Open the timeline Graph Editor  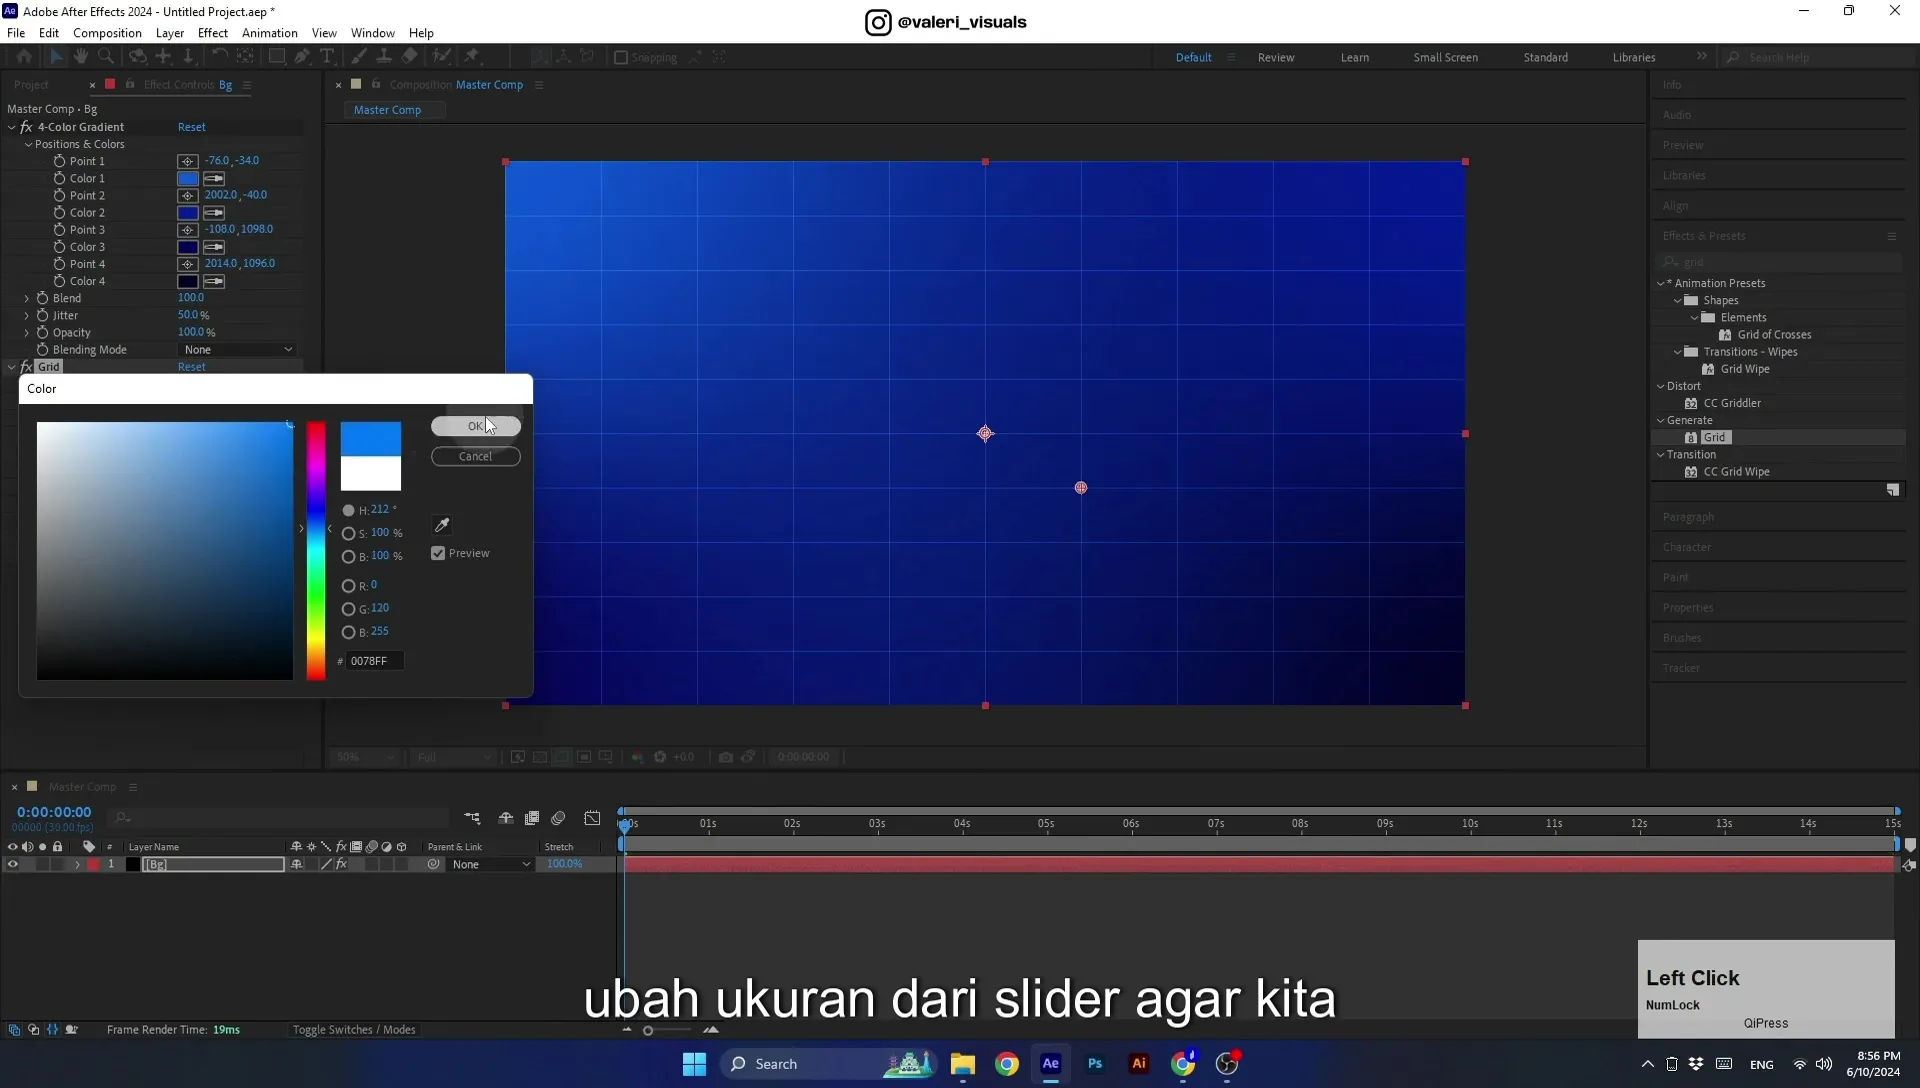pos(592,818)
